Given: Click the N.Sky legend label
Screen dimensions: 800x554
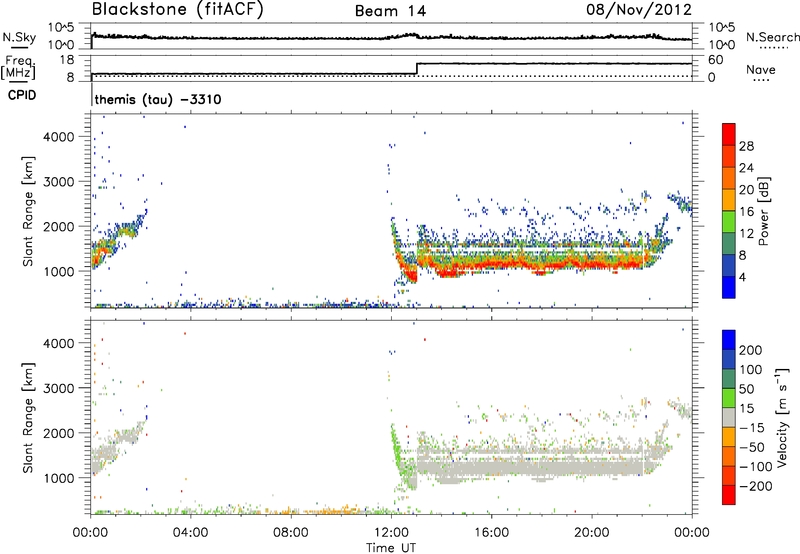Looking at the screenshot, I should click(19, 37).
